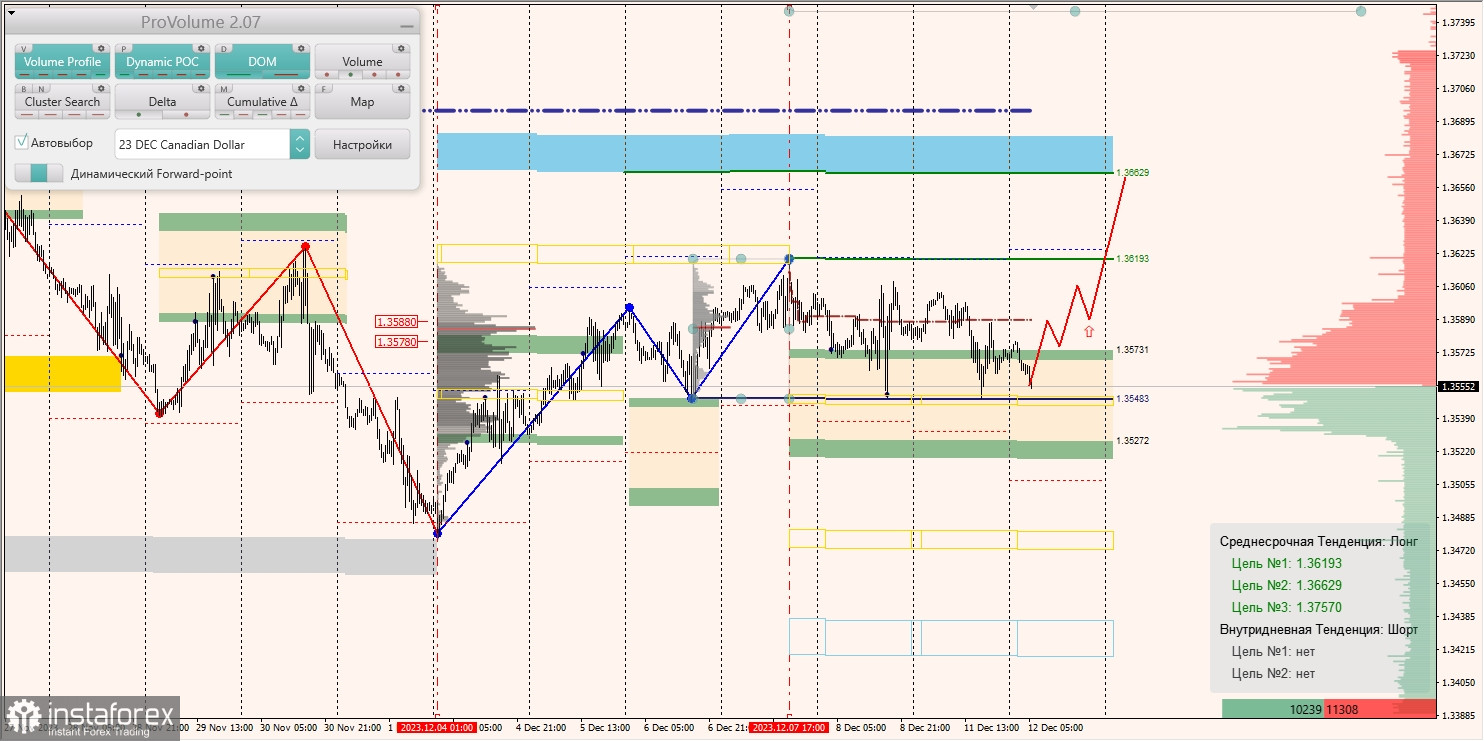This screenshot has height=741, width=1484.
Task: Click the green 10239 volume bar
Action: 1273,708
